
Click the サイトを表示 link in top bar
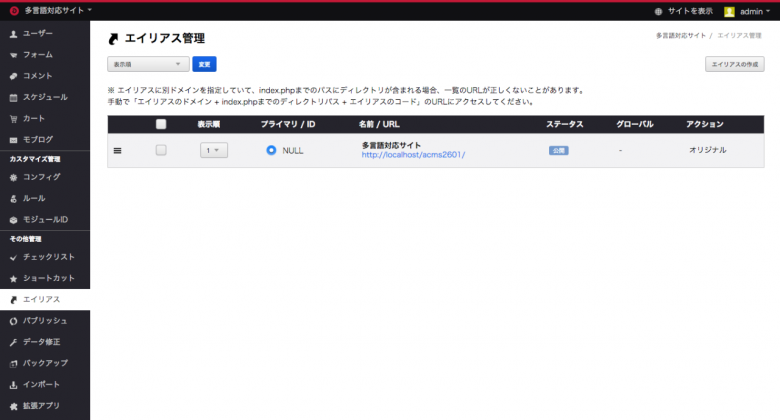[683, 11]
